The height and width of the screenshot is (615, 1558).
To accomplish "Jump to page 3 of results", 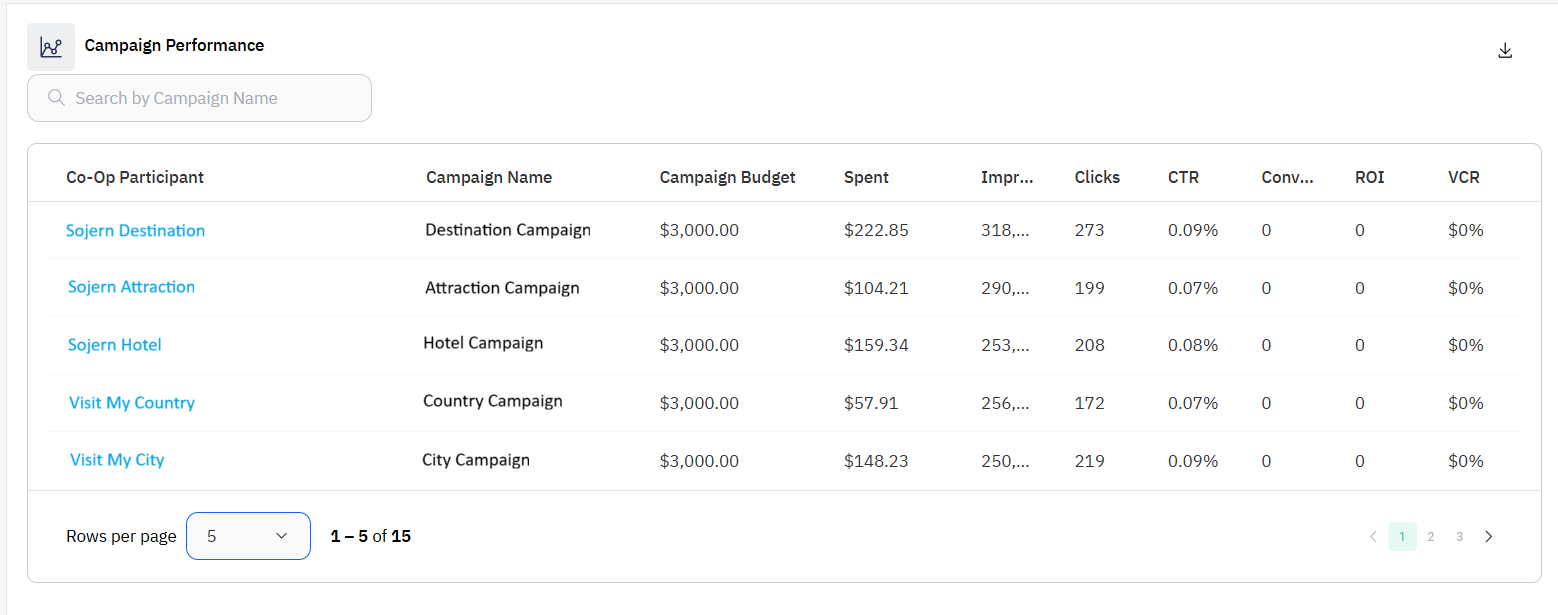I will pos(1459,537).
